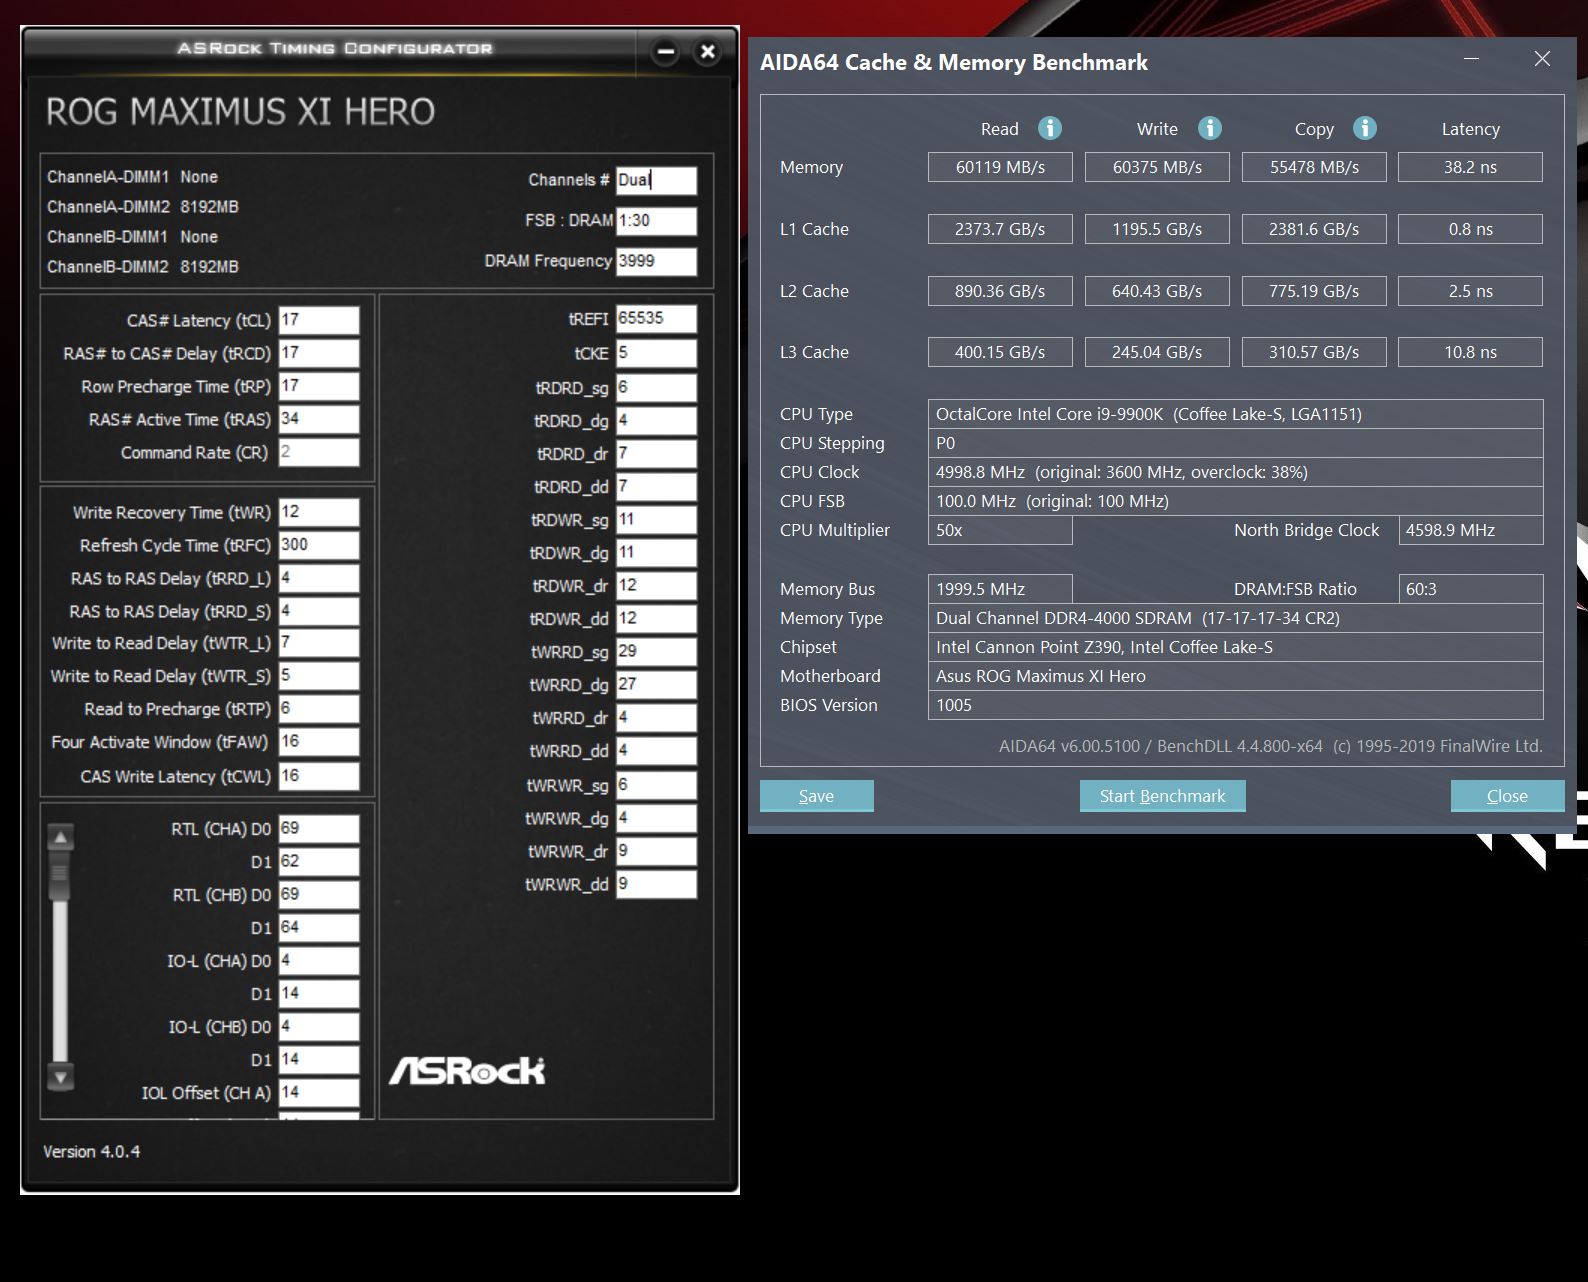Click the RTL (CHB) D0 field

click(x=319, y=895)
